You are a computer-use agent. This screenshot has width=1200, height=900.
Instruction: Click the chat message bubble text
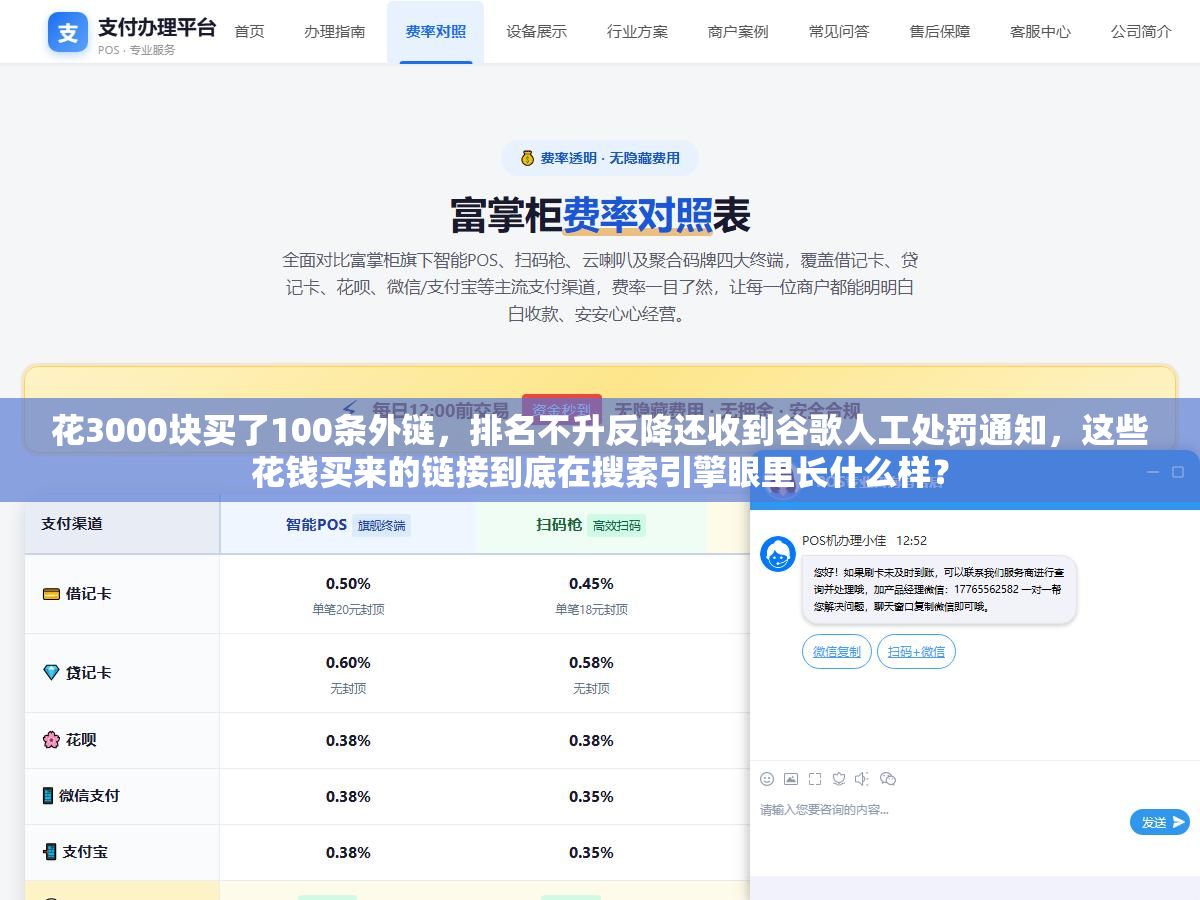[x=938, y=590]
